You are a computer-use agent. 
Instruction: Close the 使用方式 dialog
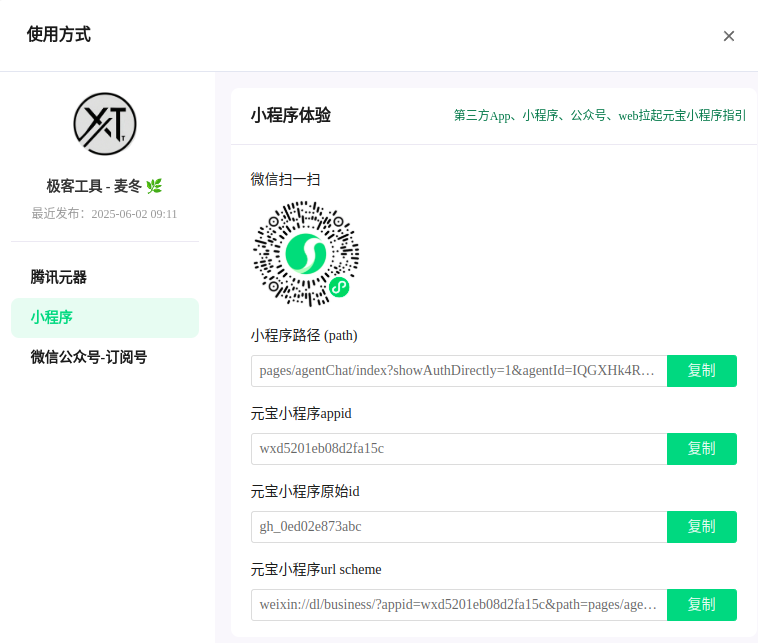729,36
